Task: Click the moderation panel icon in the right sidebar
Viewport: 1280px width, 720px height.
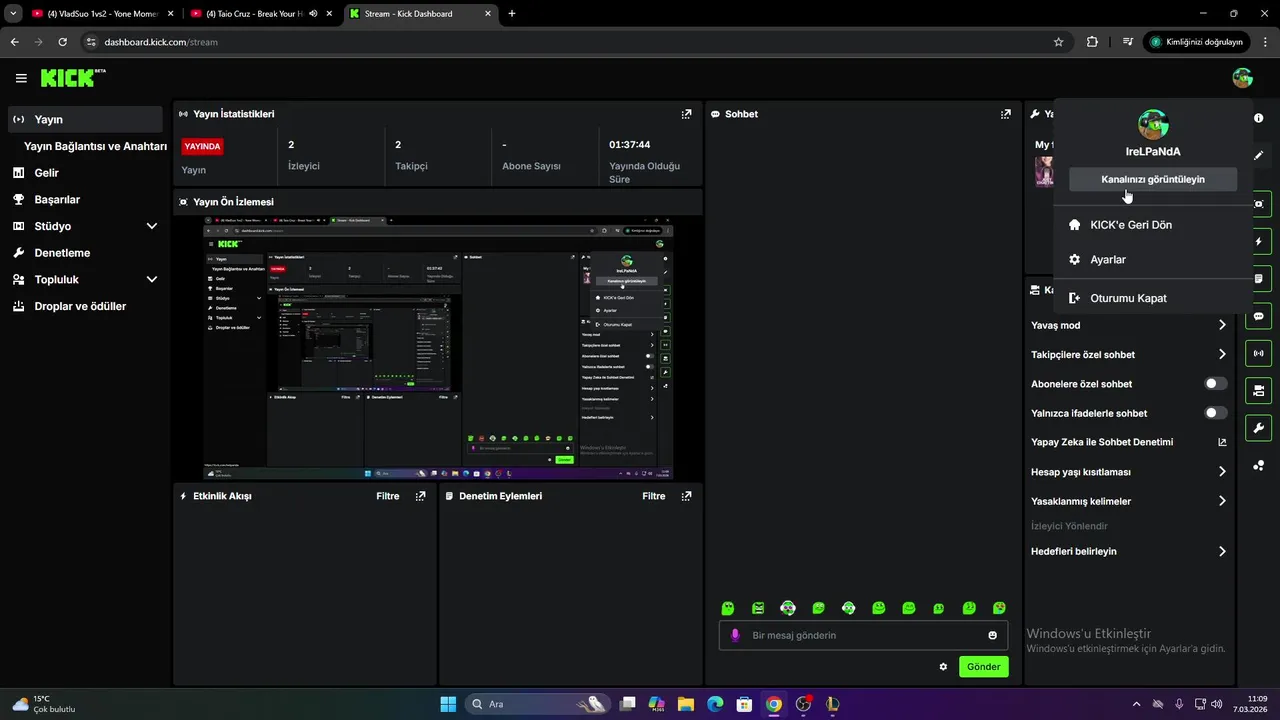Action: coord(1259,390)
